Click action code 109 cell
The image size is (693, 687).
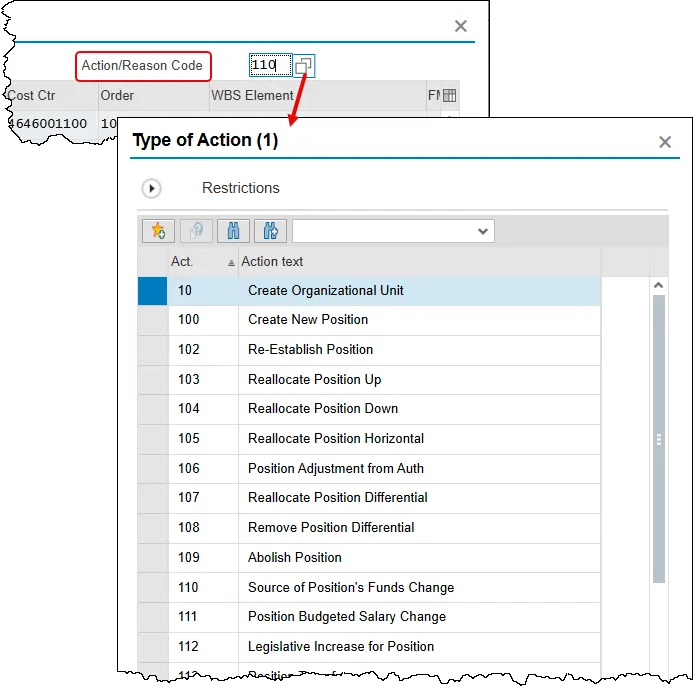[203, 558]
